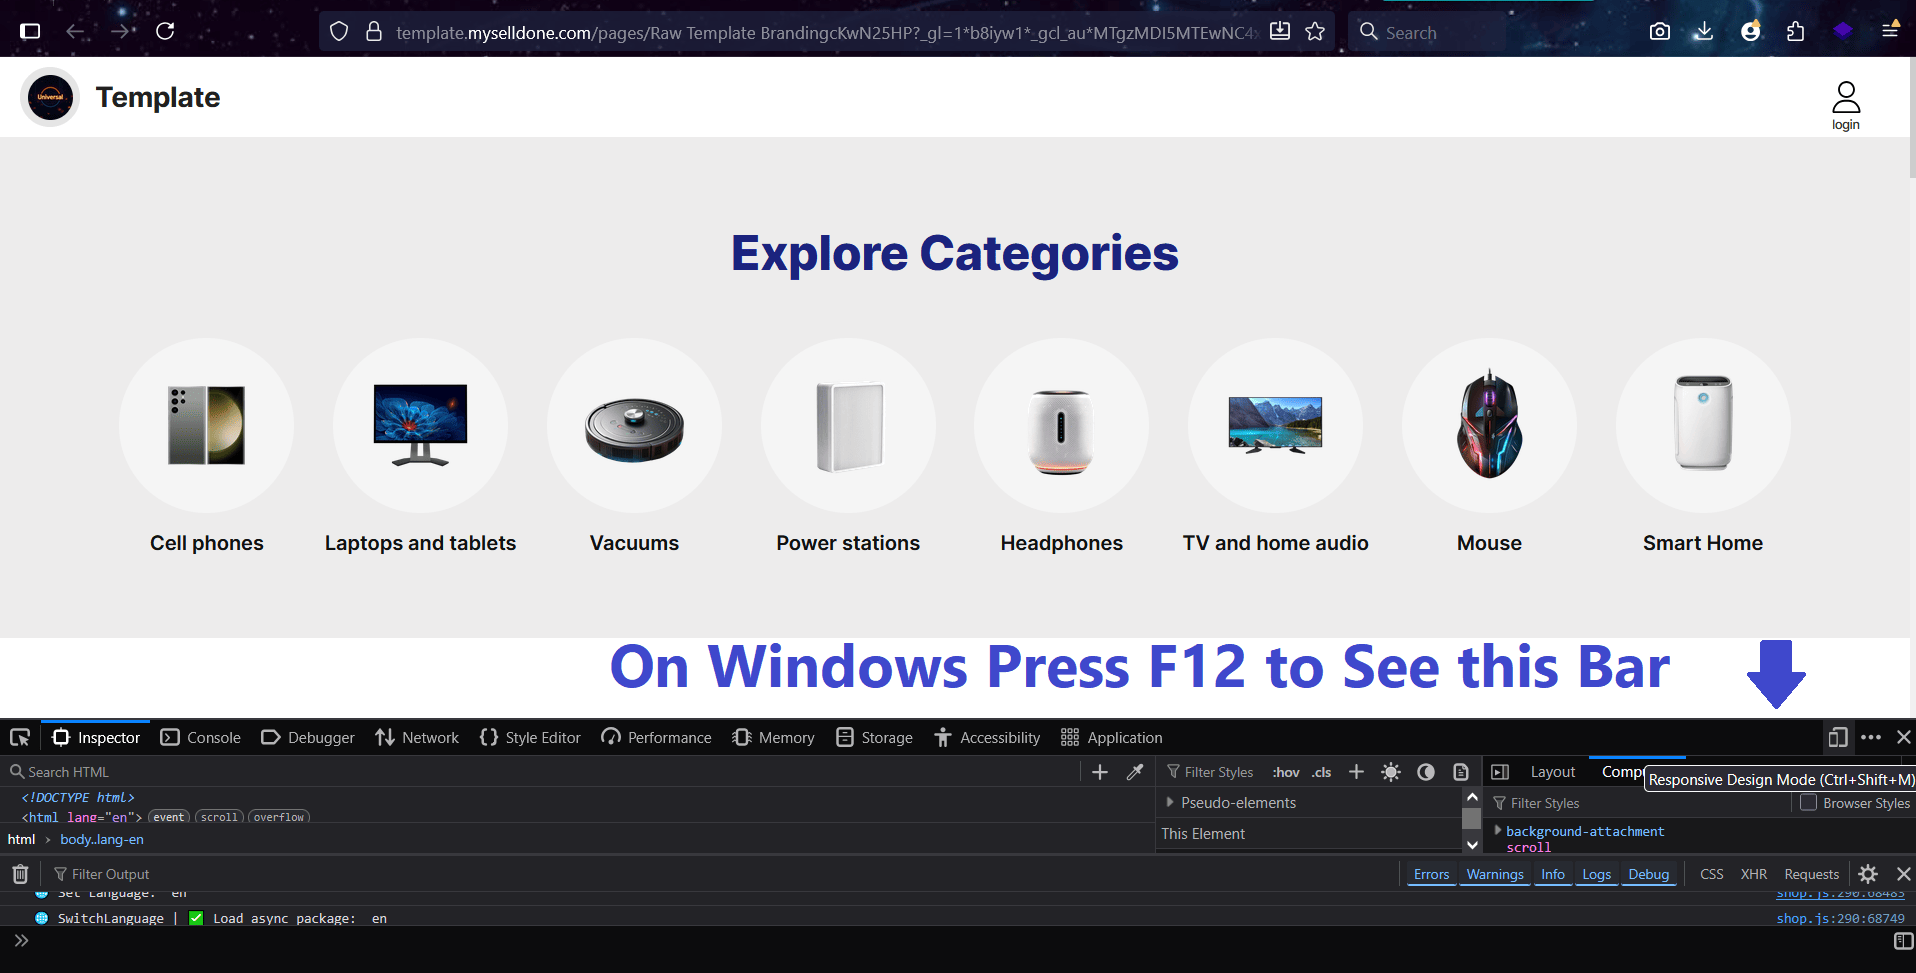Click the add new rule plus icon
The image size is (1916, 973).
[x=1356, y=772]
